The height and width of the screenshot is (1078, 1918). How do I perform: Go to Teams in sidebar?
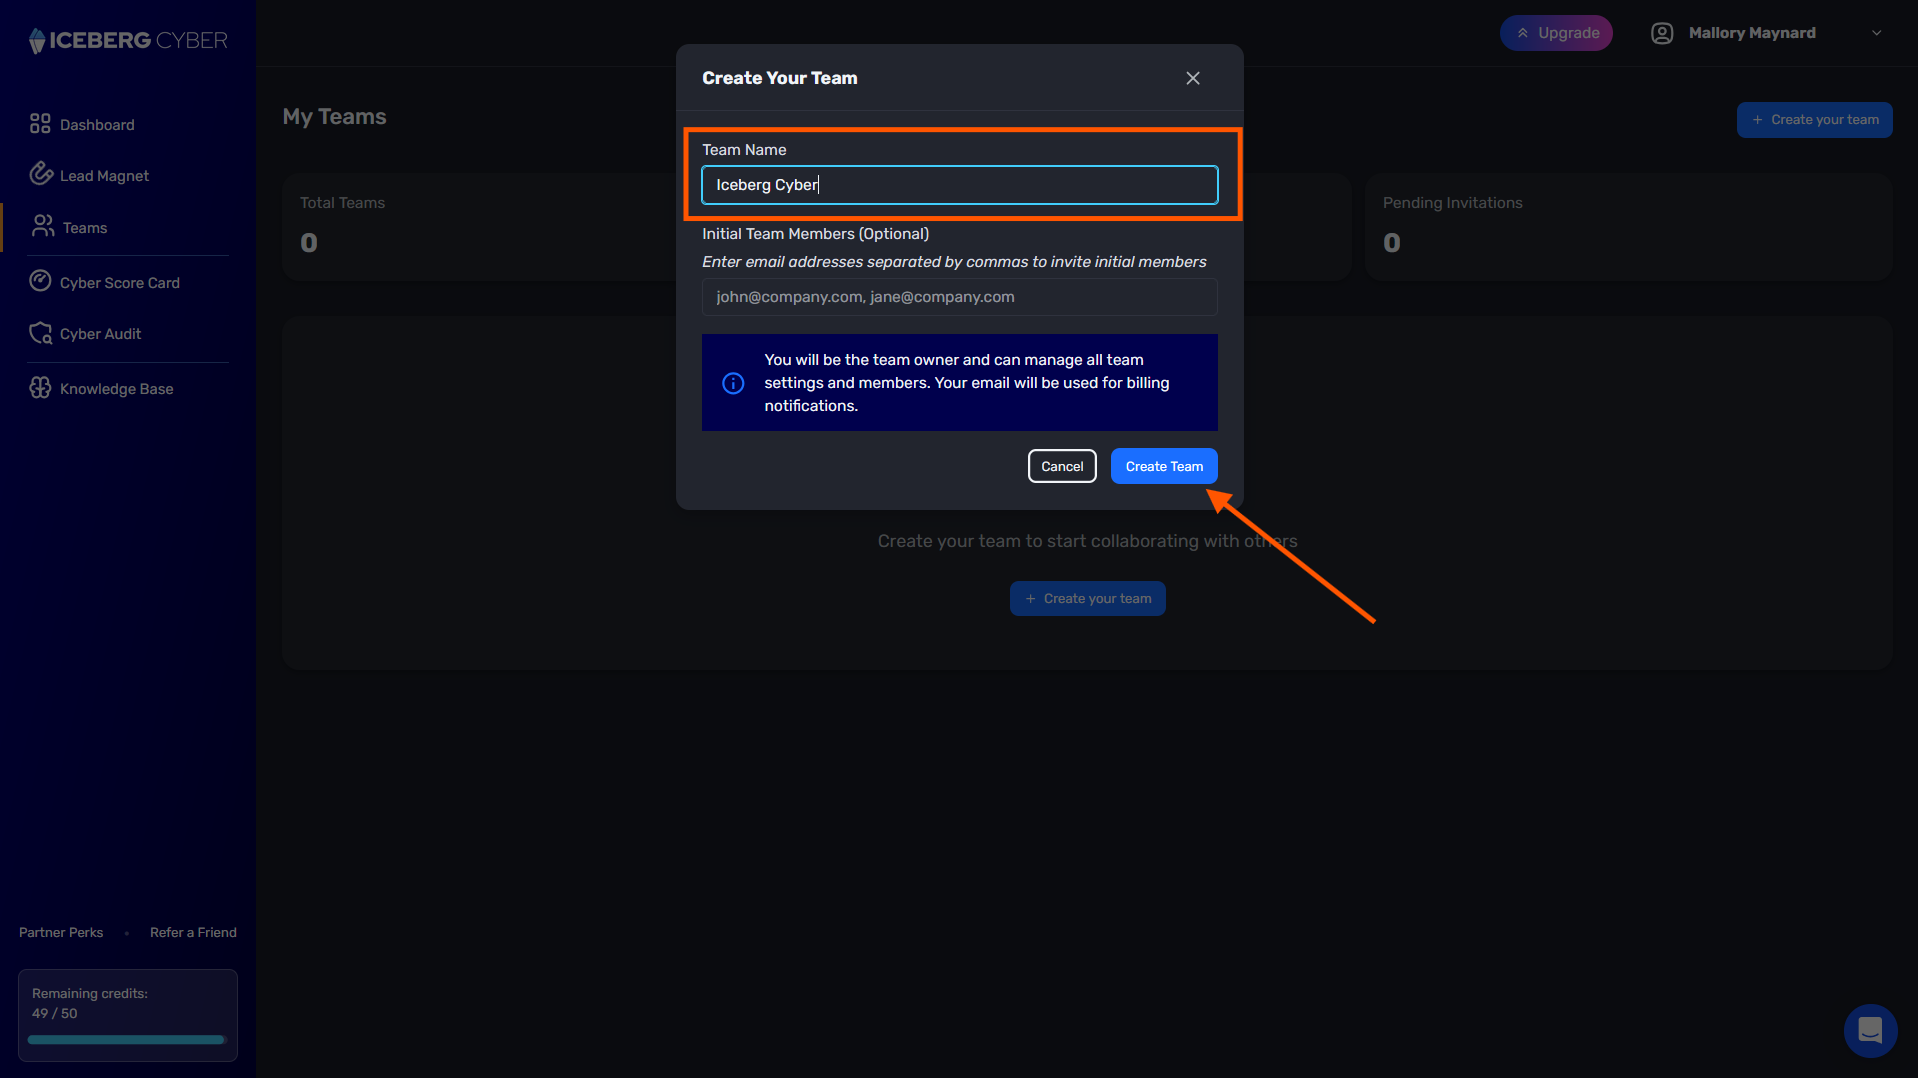[x=85, y=228]
